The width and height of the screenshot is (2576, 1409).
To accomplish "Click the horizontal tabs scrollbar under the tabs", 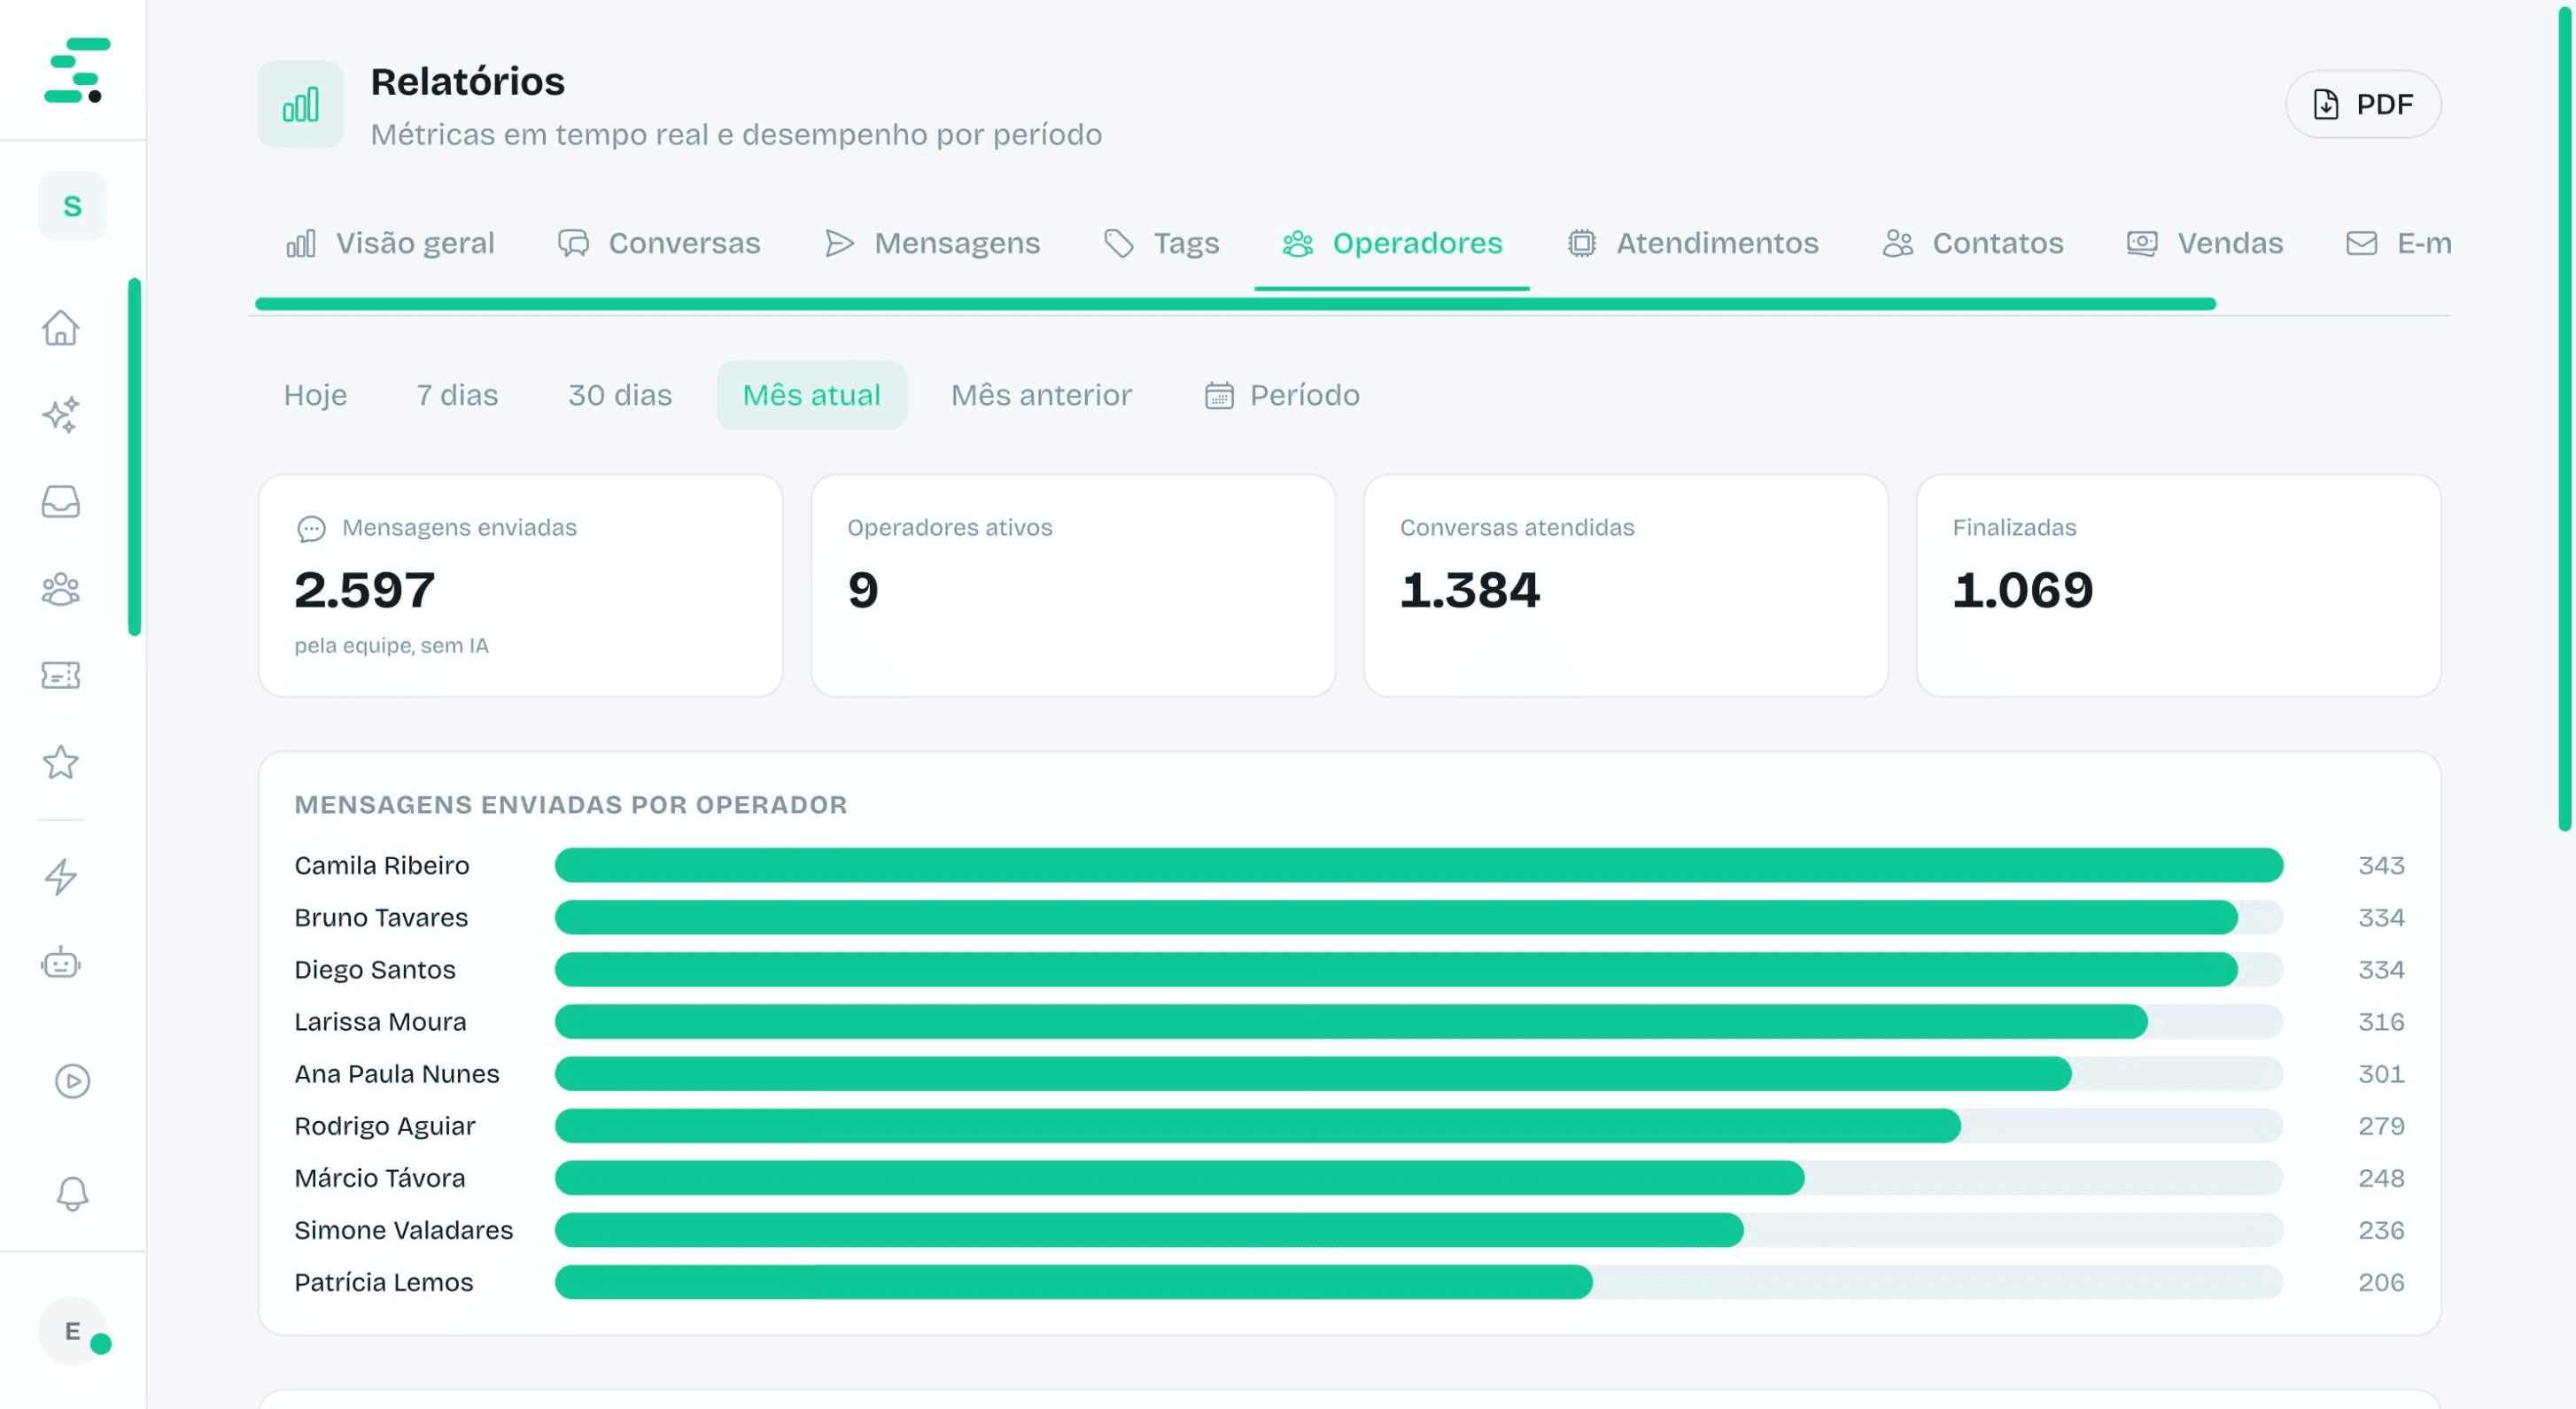I will (x=1235, y=304).
